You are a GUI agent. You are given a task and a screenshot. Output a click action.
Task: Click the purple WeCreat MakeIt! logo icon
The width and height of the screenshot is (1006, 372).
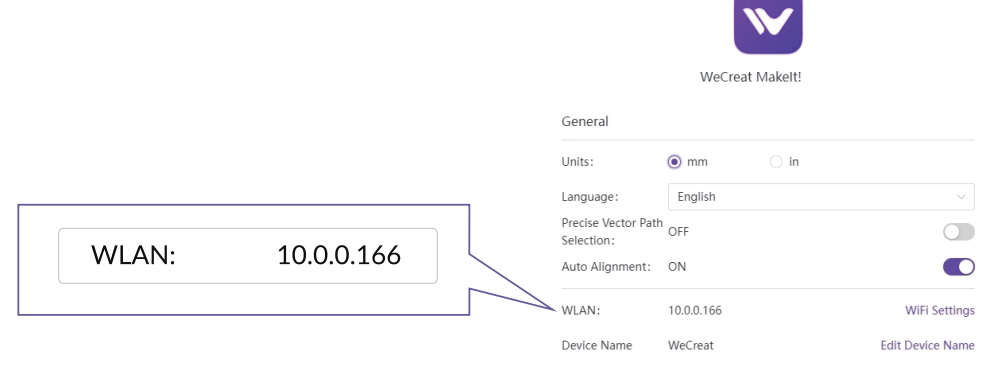click(x=768, y=26)
